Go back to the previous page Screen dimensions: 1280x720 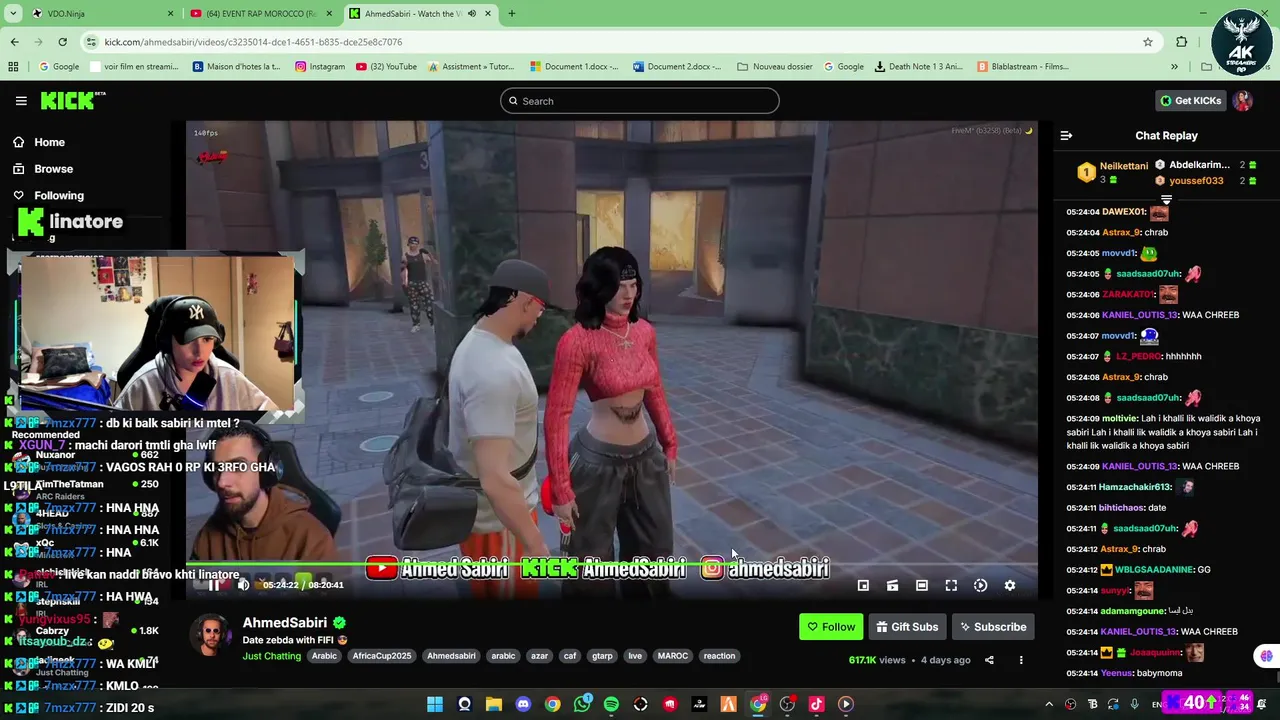point(14,42)
